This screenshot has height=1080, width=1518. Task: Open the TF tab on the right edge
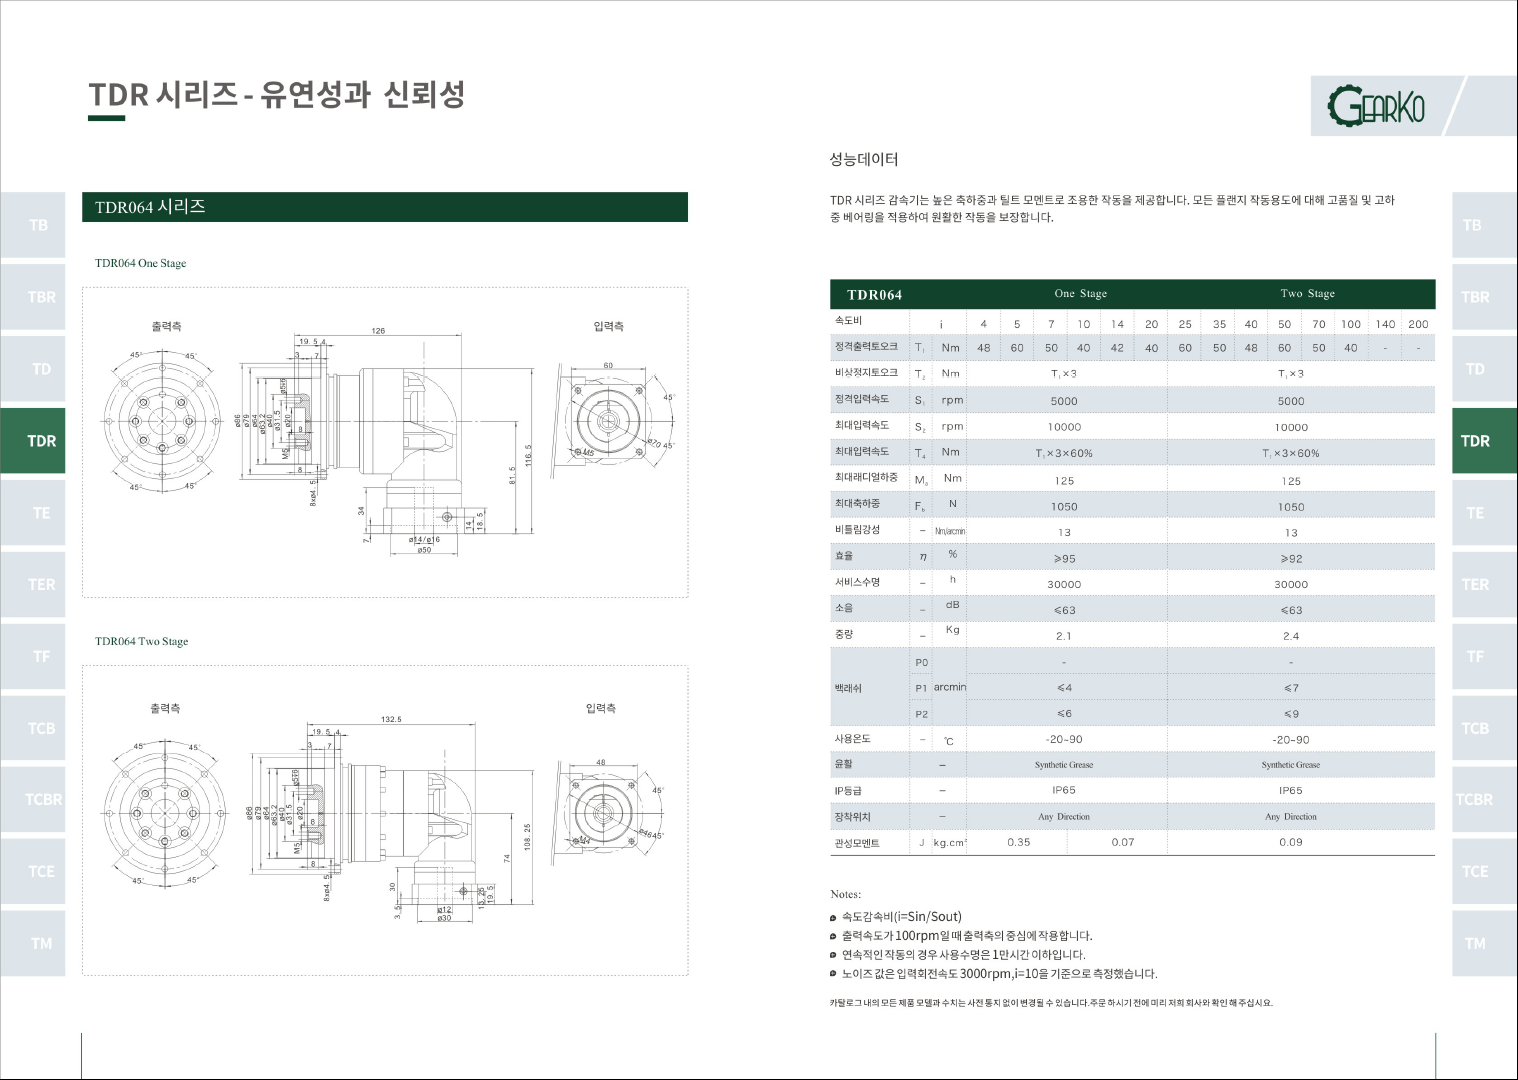pos(1485,657)
